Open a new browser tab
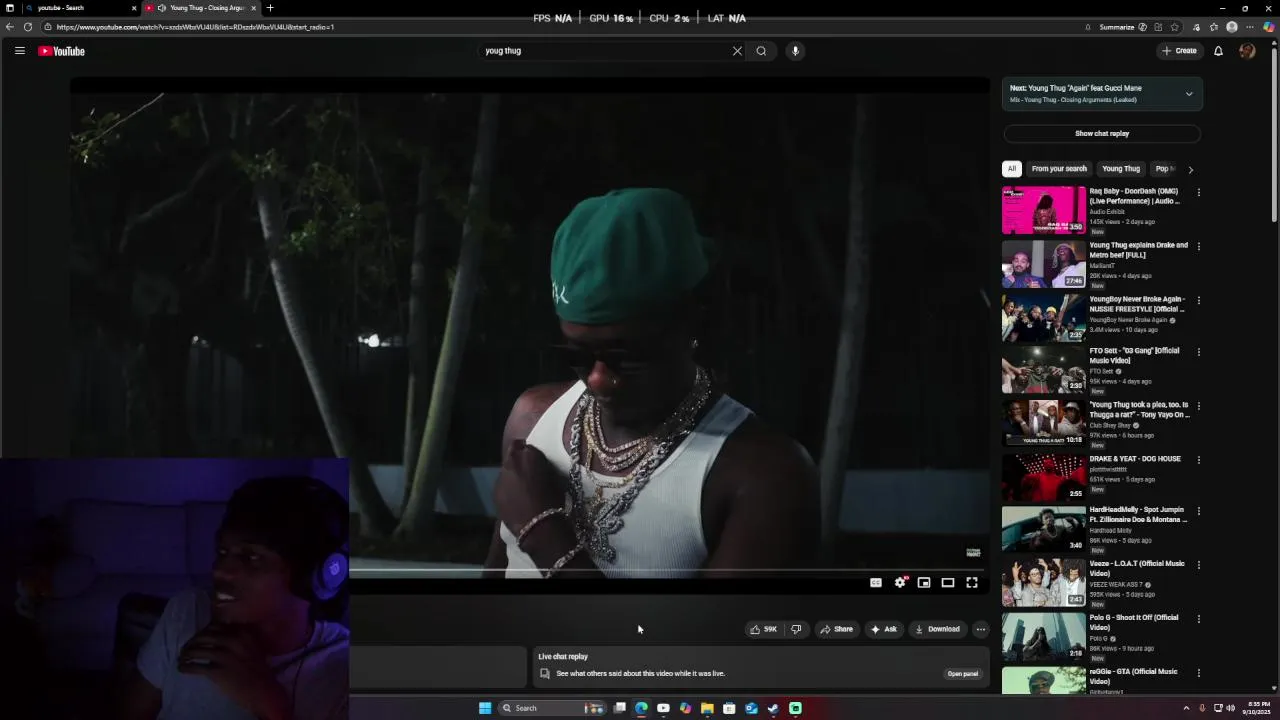1280x720 pixels. click(270, 8)
